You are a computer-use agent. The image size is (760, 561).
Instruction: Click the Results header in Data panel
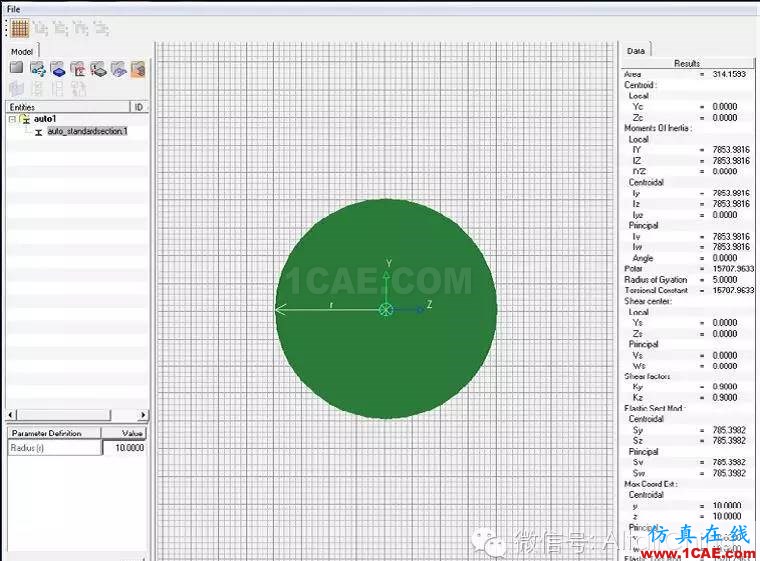(687, 63)
